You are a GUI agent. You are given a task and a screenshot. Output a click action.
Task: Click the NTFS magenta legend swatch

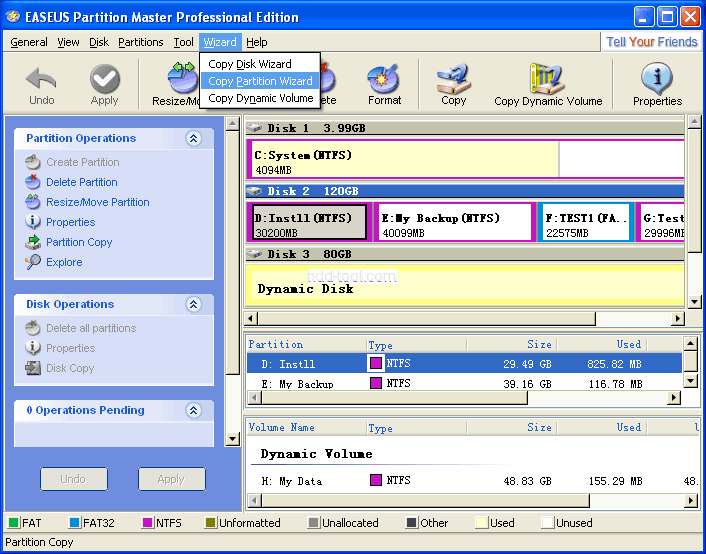pyautogui.click(x=147, y=523)
